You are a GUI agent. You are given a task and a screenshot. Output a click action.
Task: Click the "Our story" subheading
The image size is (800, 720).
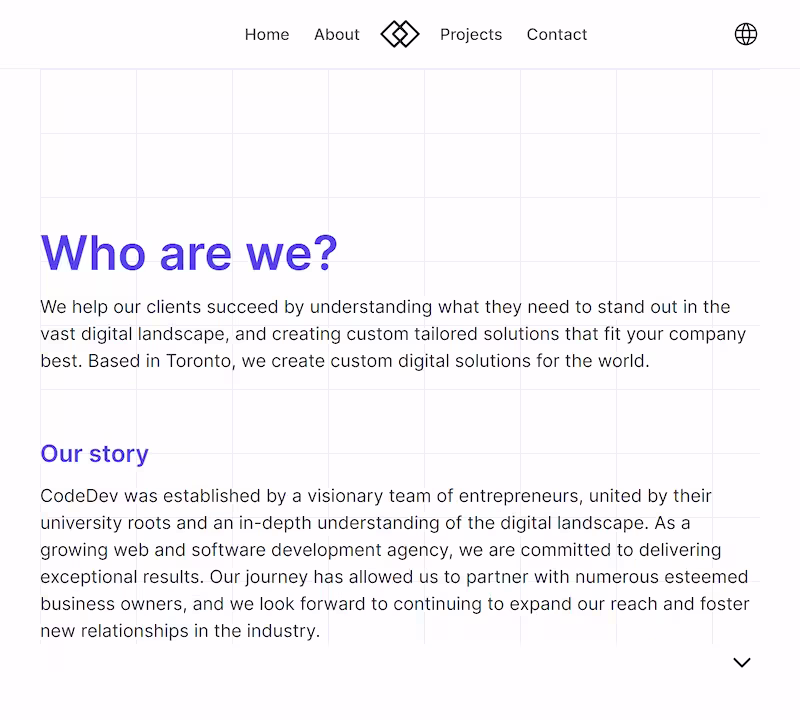coord(94,454)
